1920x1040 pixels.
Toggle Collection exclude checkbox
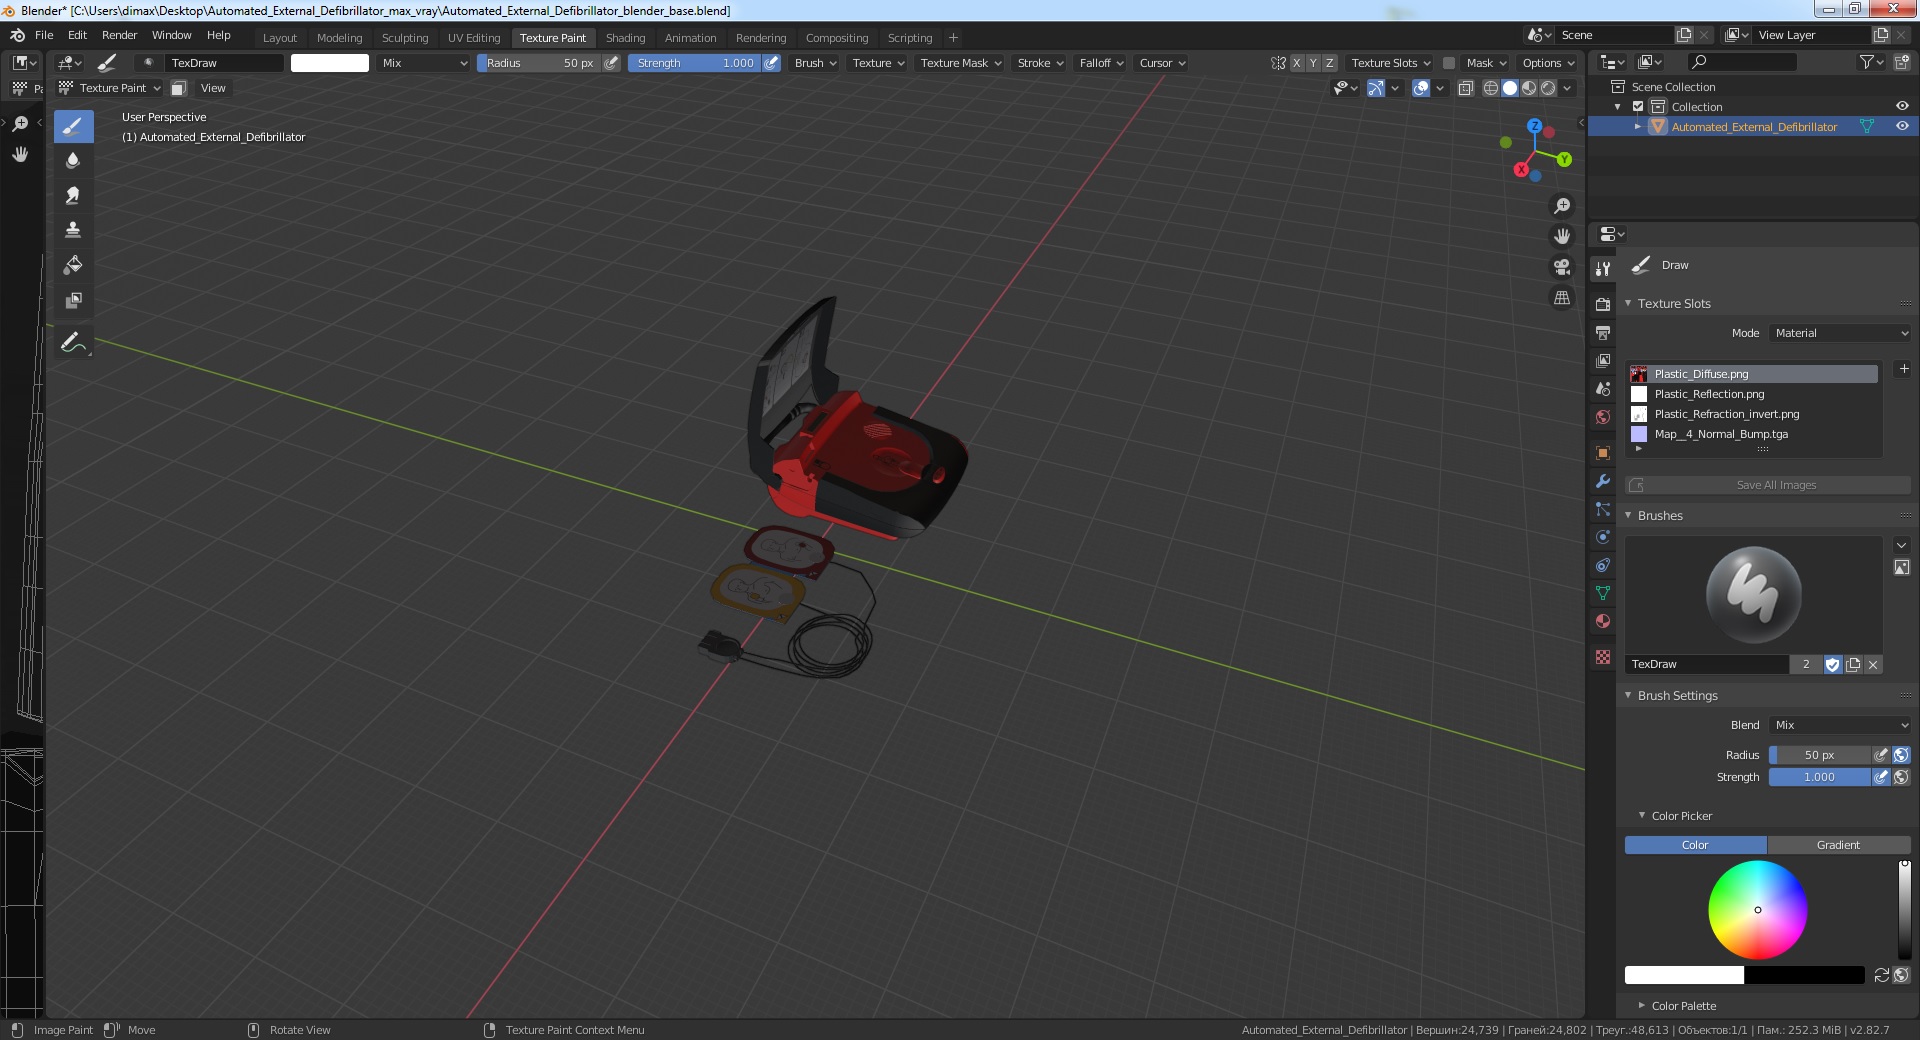click(1638, 107)
